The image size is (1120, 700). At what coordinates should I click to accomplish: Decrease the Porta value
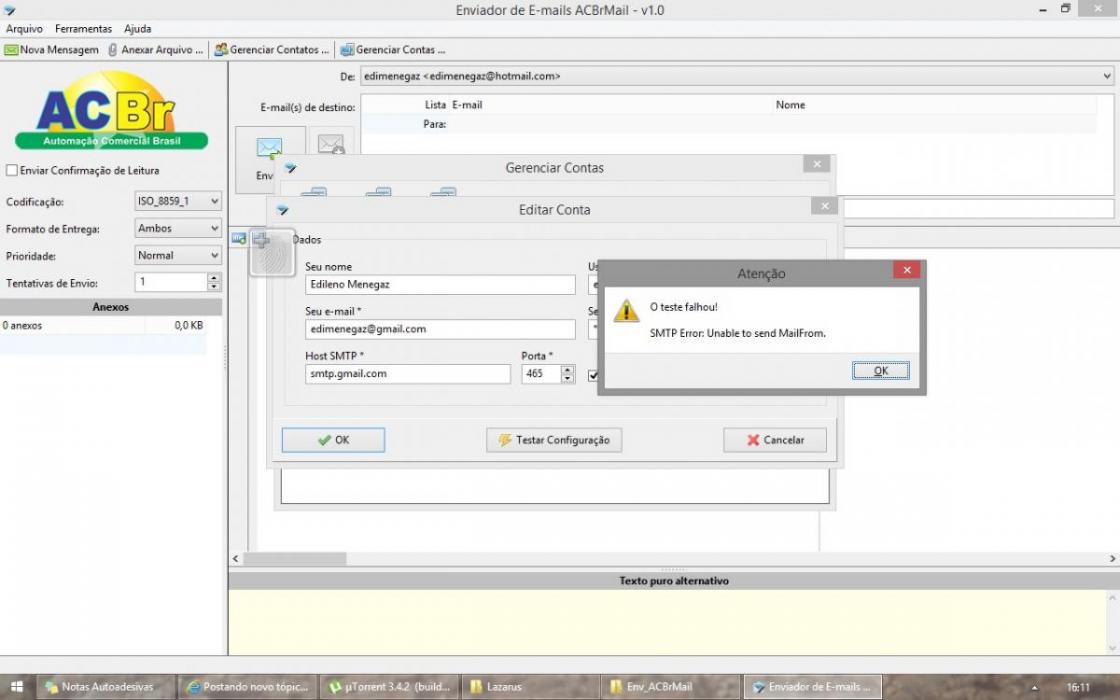point(568,378)
